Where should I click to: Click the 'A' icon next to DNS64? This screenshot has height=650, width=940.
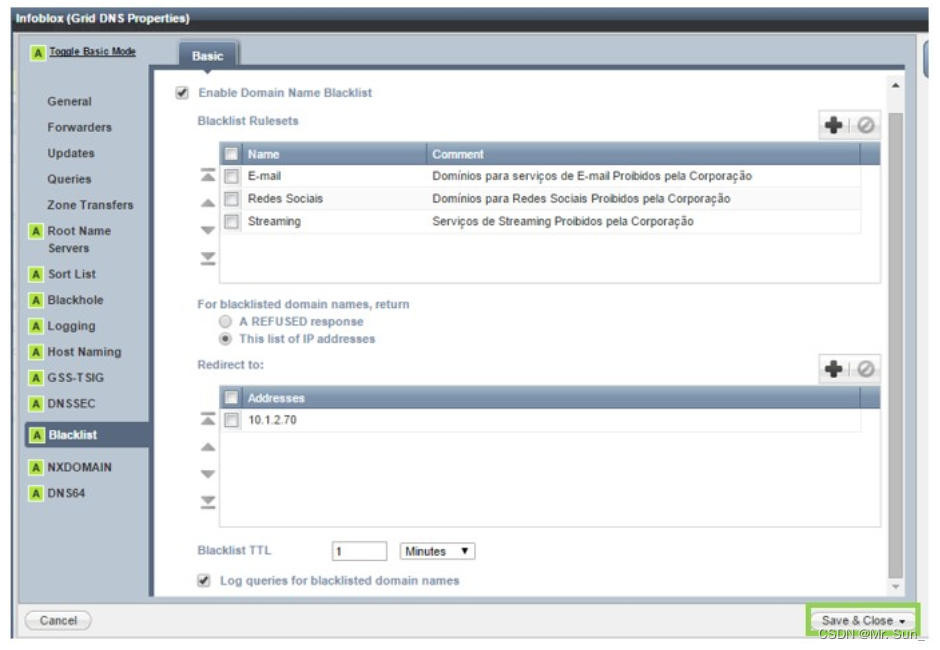[x=36, y=493]
